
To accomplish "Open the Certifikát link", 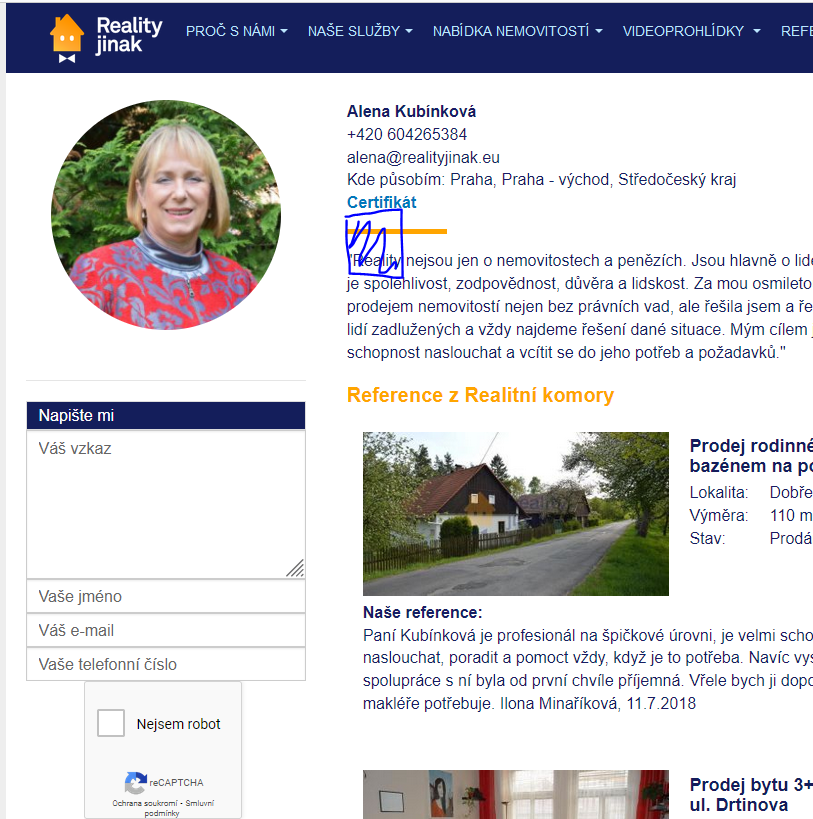I will (382, 202).
